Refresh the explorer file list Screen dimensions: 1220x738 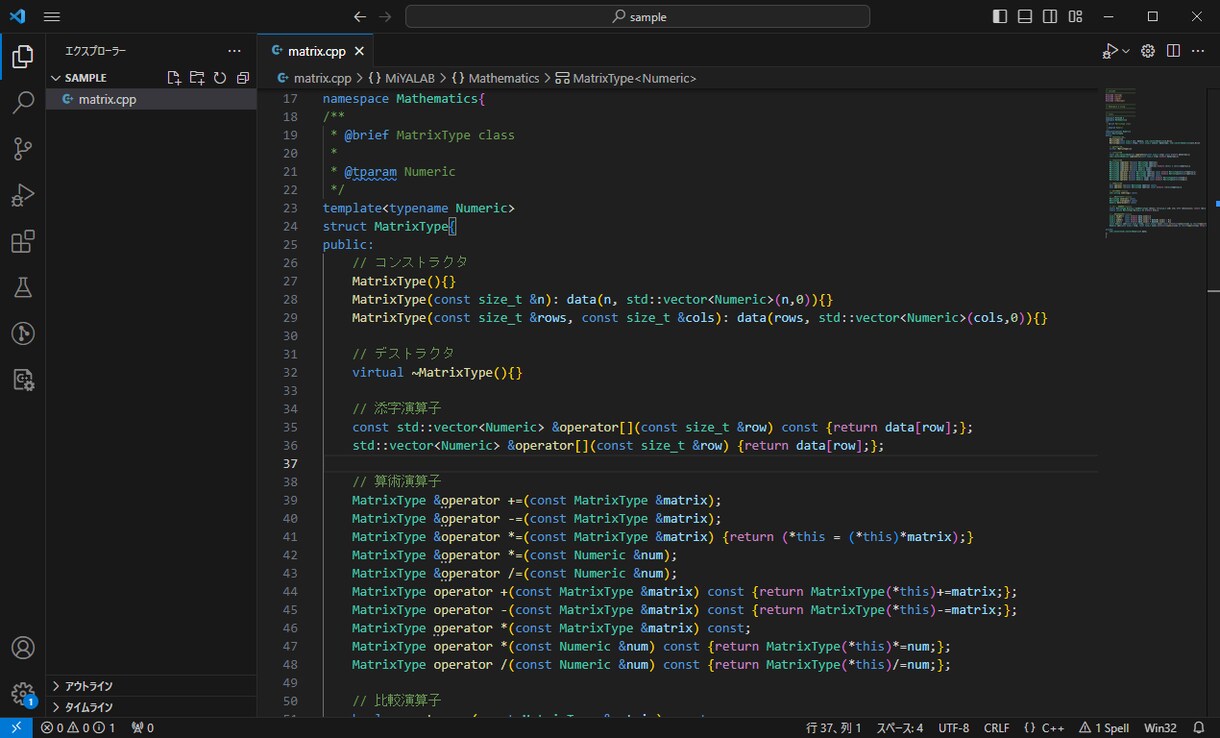[x=219, y=78]
